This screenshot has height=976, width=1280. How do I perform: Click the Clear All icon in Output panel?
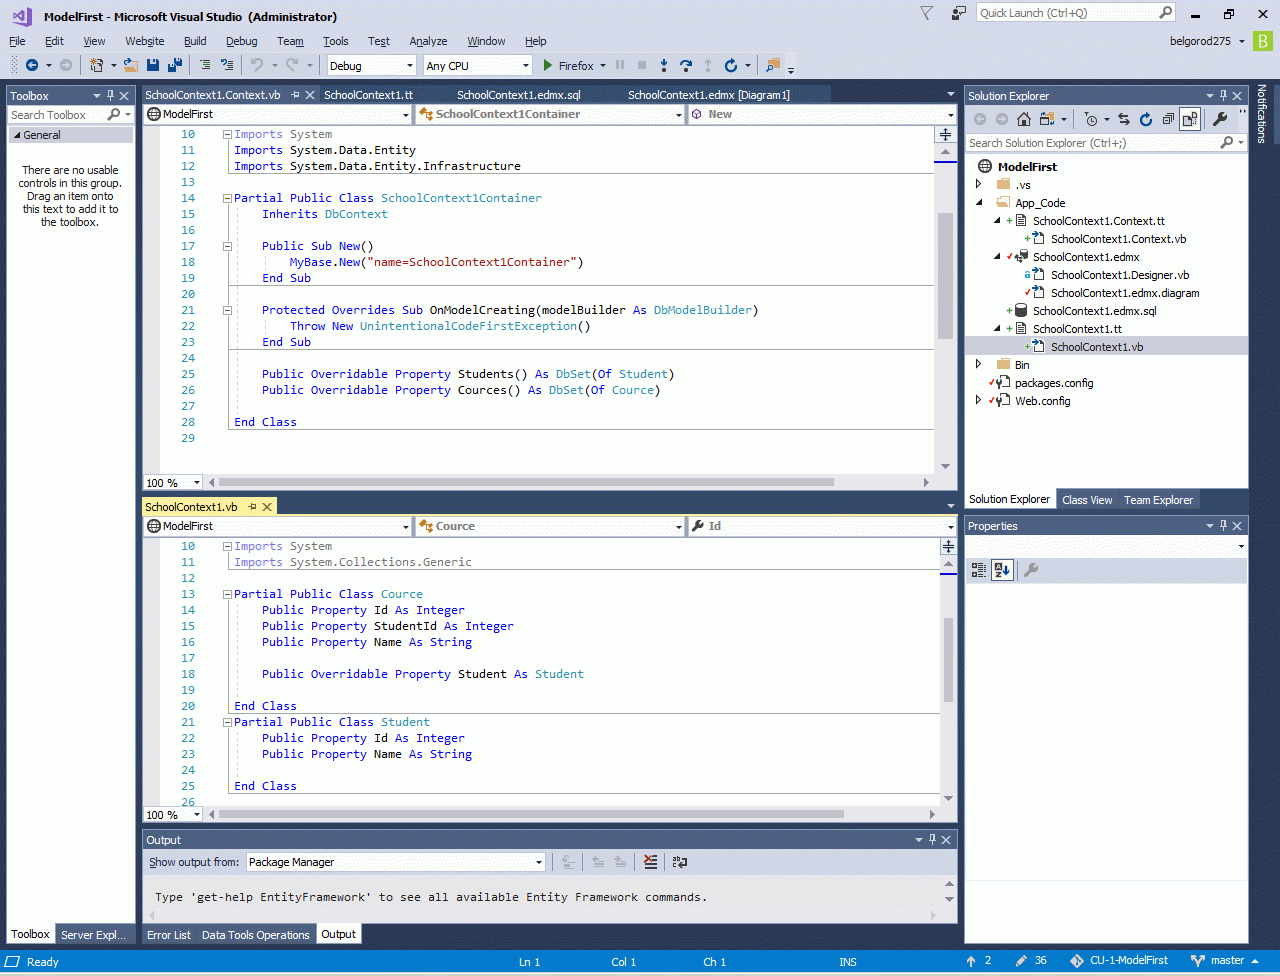point(651,861)
